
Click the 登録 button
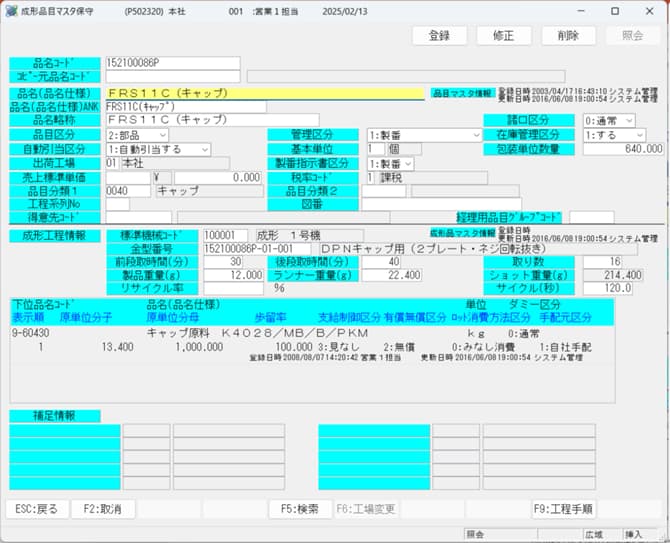[439, 35]
